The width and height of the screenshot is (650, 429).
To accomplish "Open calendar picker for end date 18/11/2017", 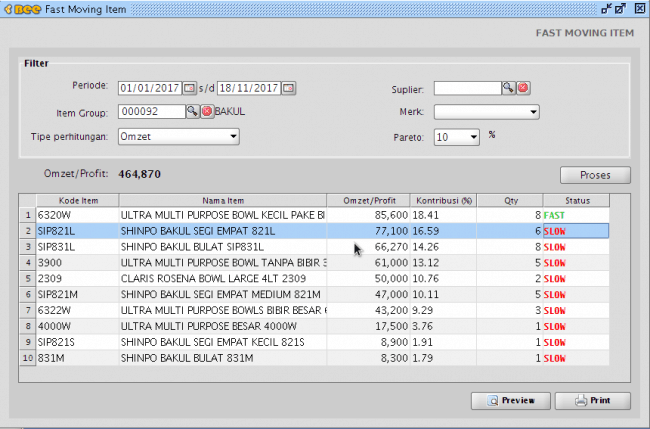I will [289, 88].
